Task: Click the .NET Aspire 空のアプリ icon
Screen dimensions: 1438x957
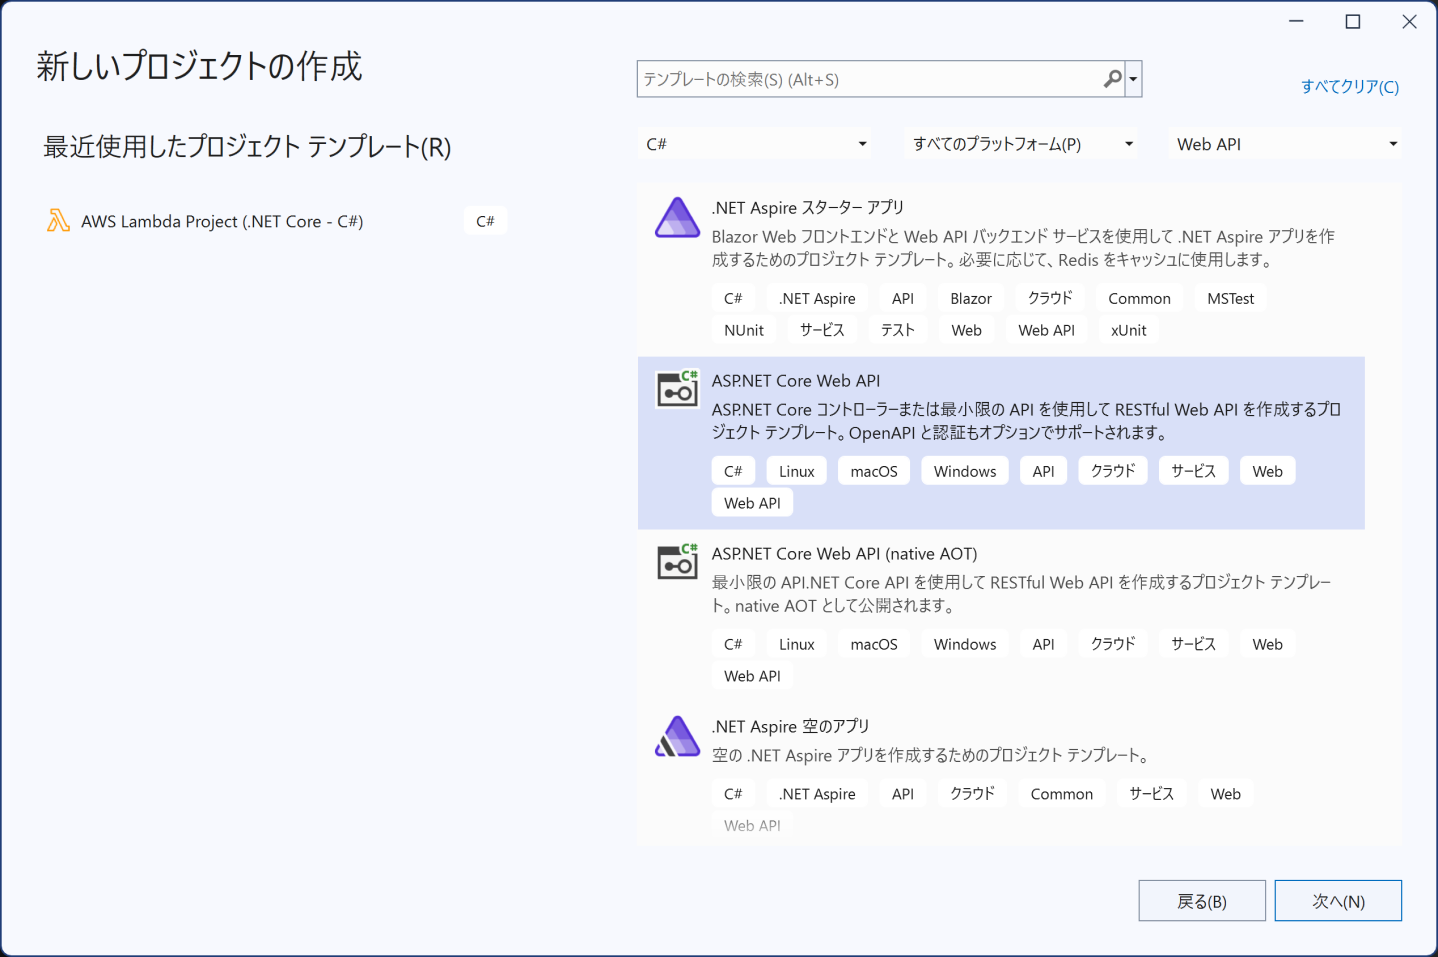Action: [677, 737]
